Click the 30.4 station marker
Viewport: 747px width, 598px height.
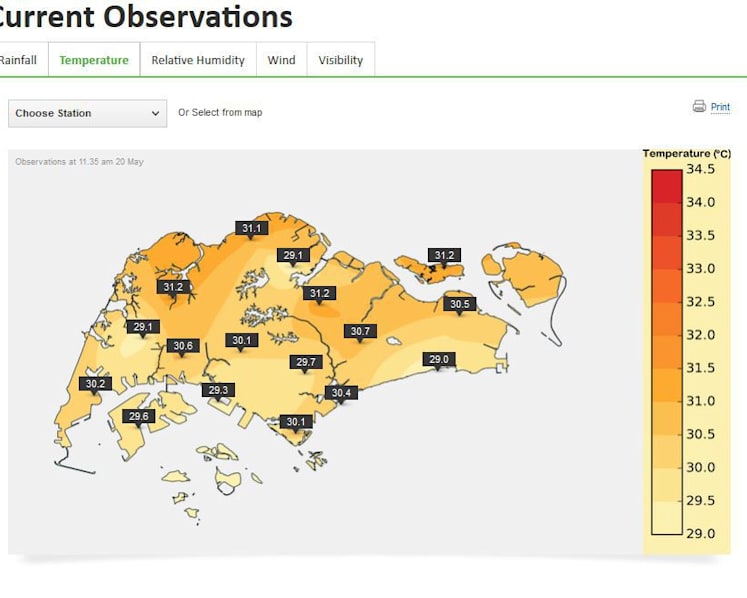[x=341, y=393]
